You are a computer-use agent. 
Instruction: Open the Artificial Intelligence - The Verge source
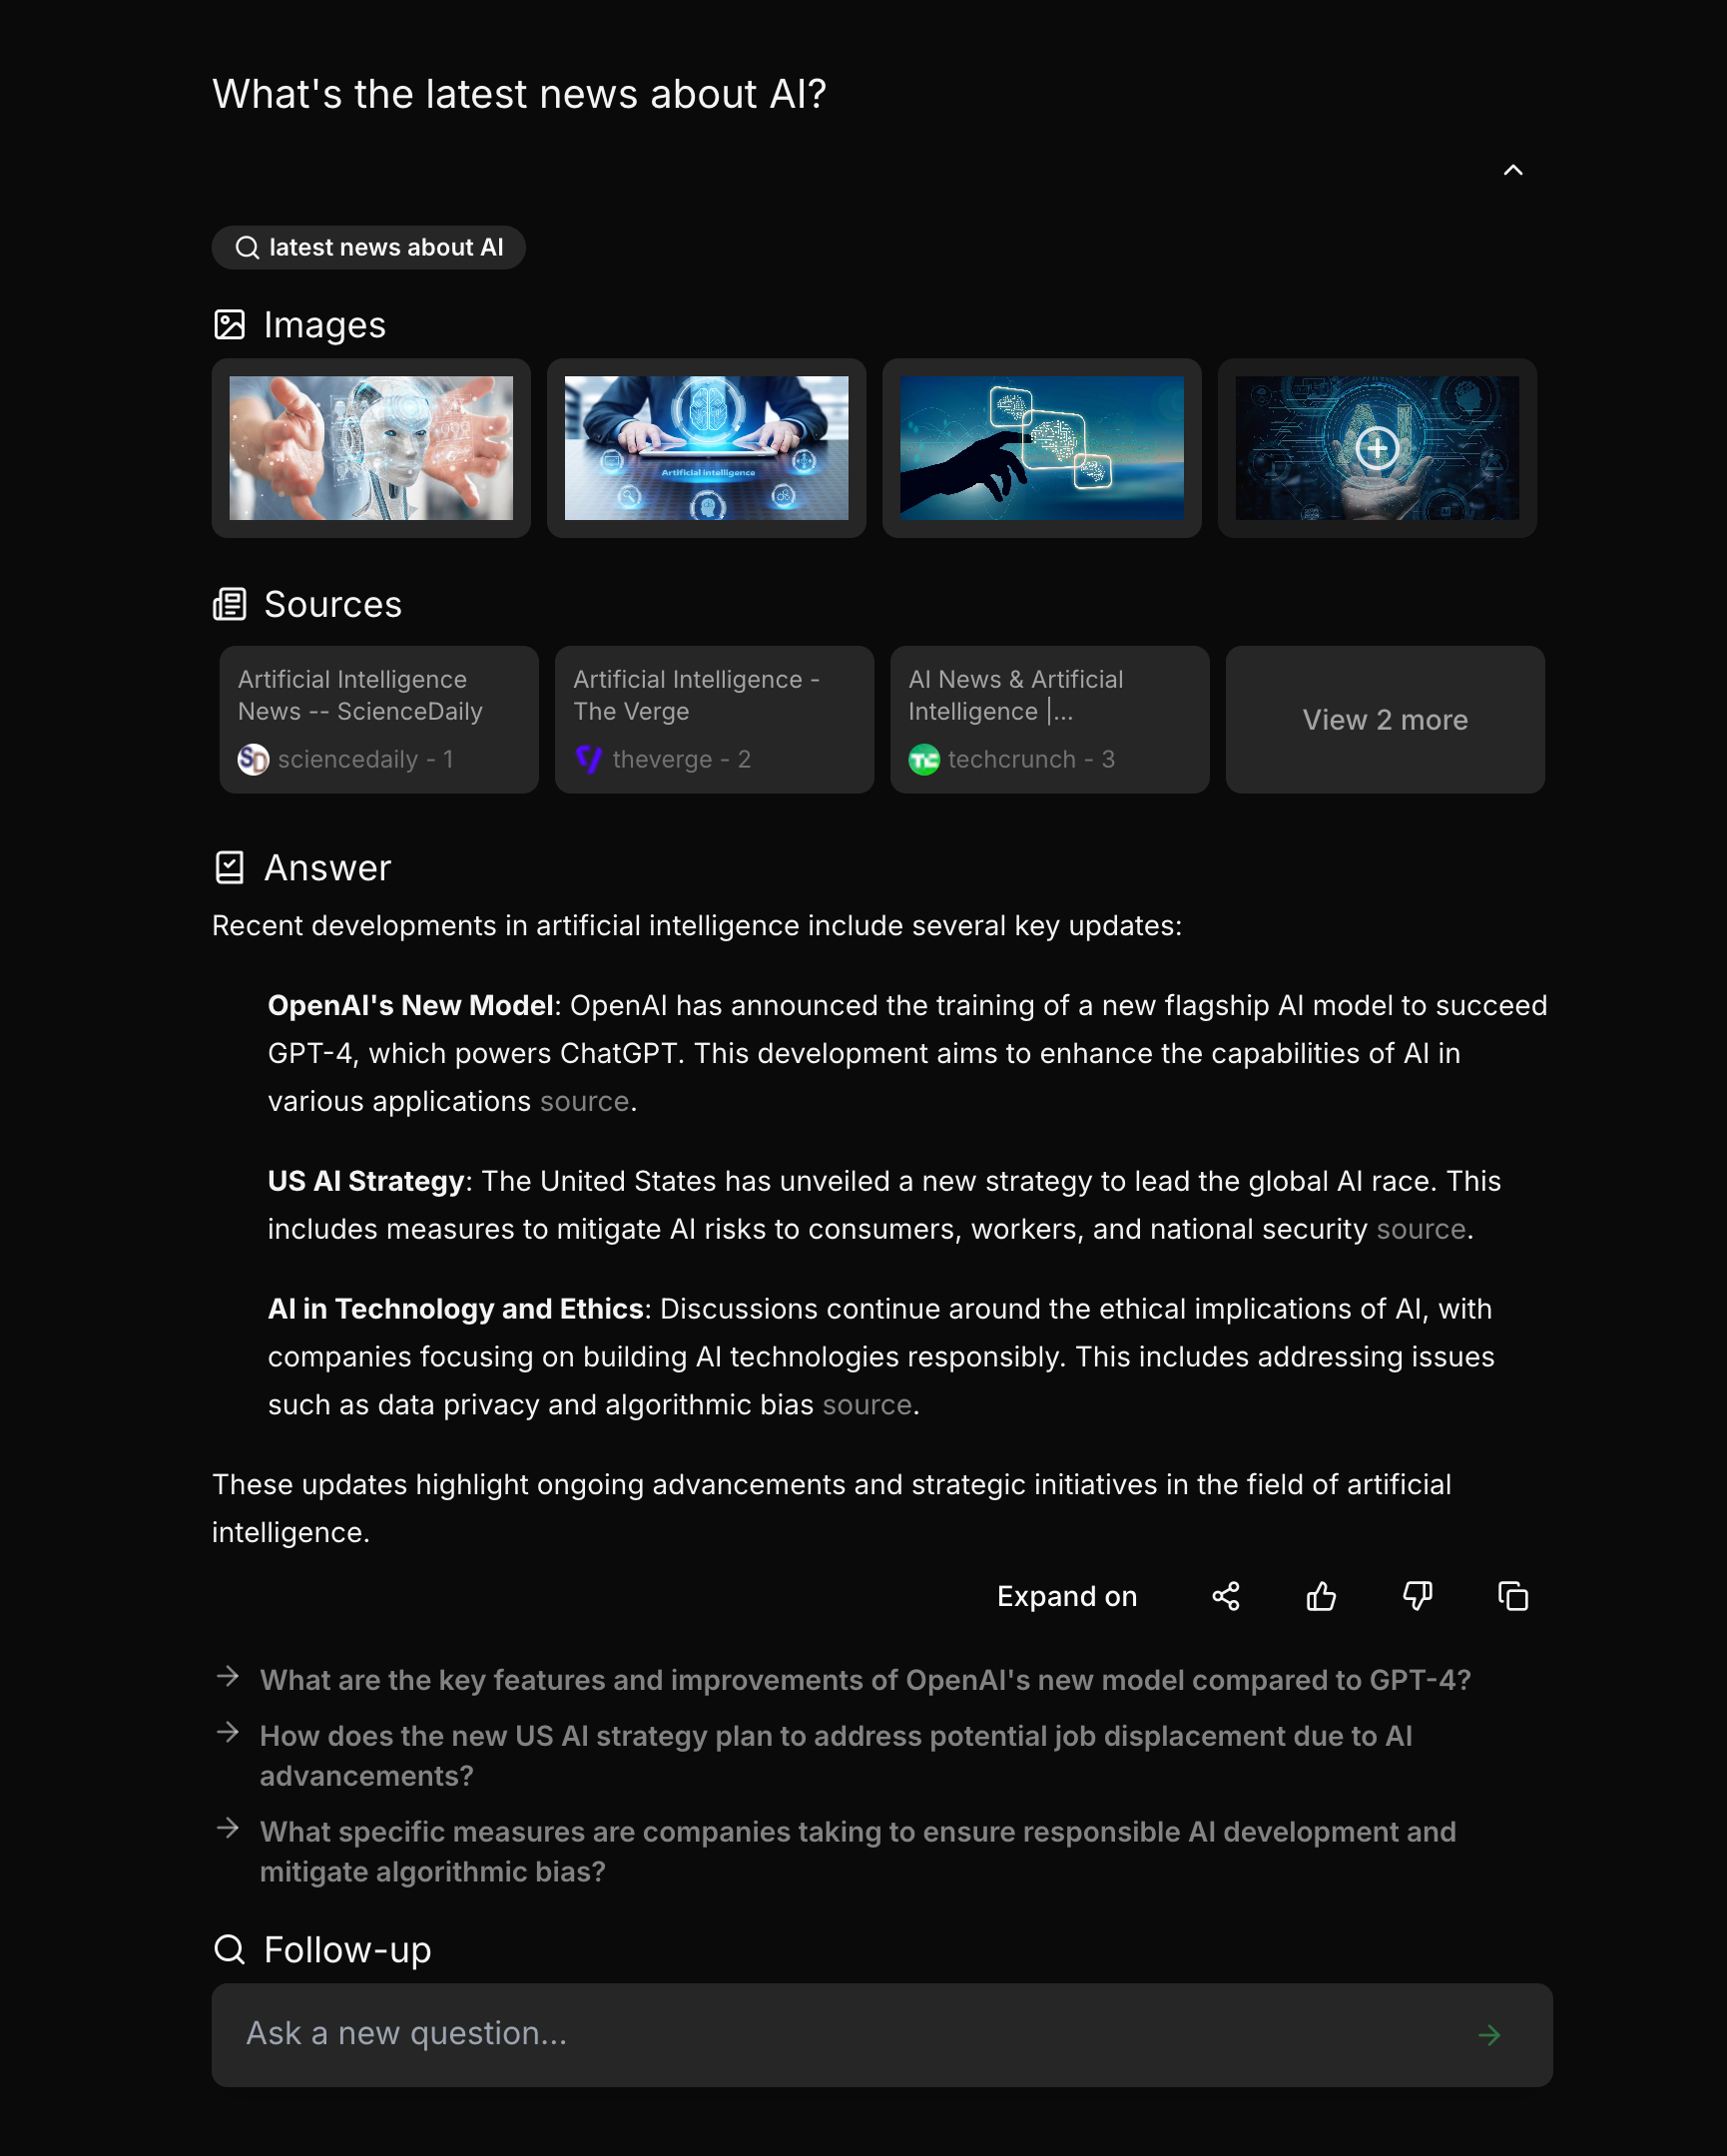[x=714, y=719]
